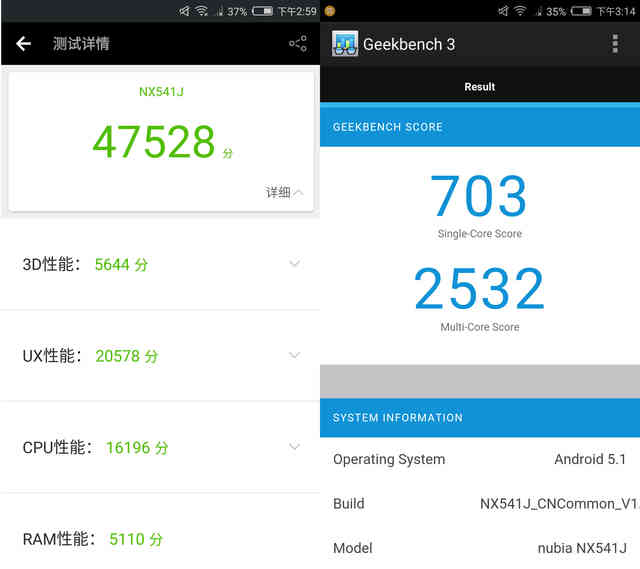The image size is (640, 569).
Task: Tap the 下午3:14 clock in the right status bar
Action: point(616,11)
